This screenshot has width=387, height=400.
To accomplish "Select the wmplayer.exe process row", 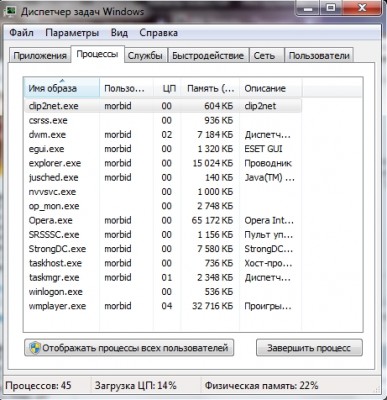I will click(x=163, y=306).
